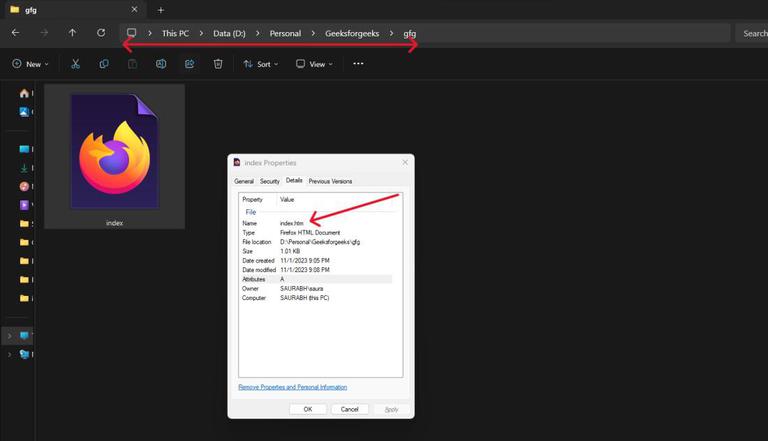The image size is (768, 441).
Task: Delete the file with the trash icon
Action: click(x=218, y=64)
